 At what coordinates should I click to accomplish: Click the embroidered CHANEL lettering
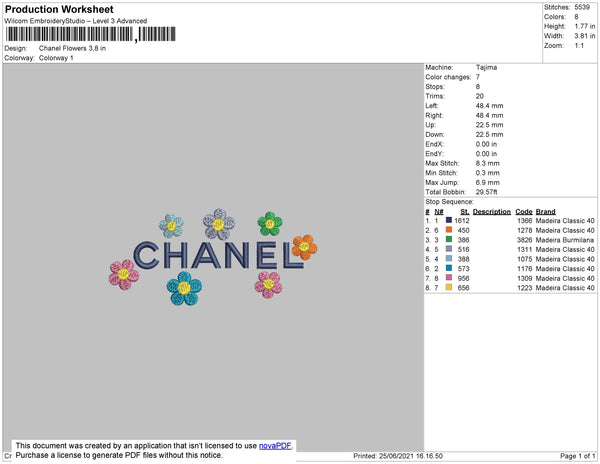click(x=219, y=255)
